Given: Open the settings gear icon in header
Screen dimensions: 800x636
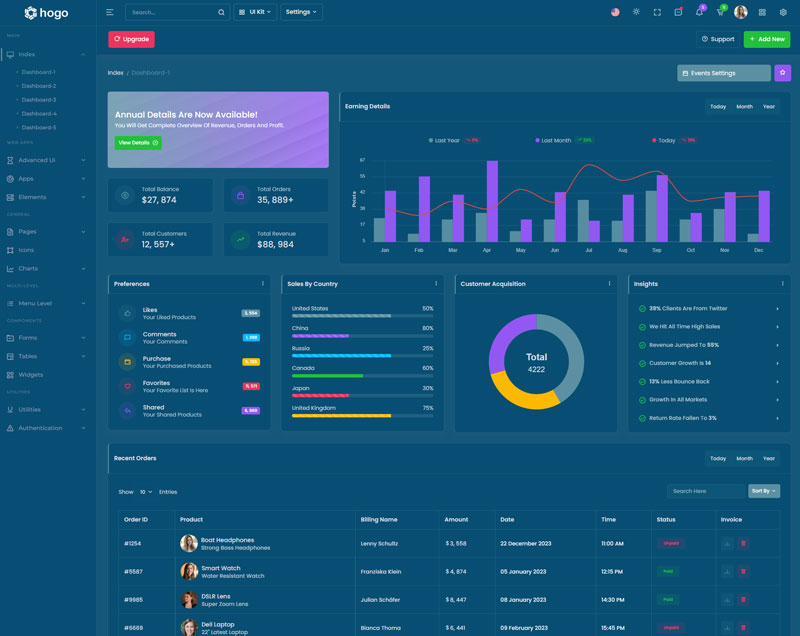Looking at the screenshot, I should click(x=783, y=13).
